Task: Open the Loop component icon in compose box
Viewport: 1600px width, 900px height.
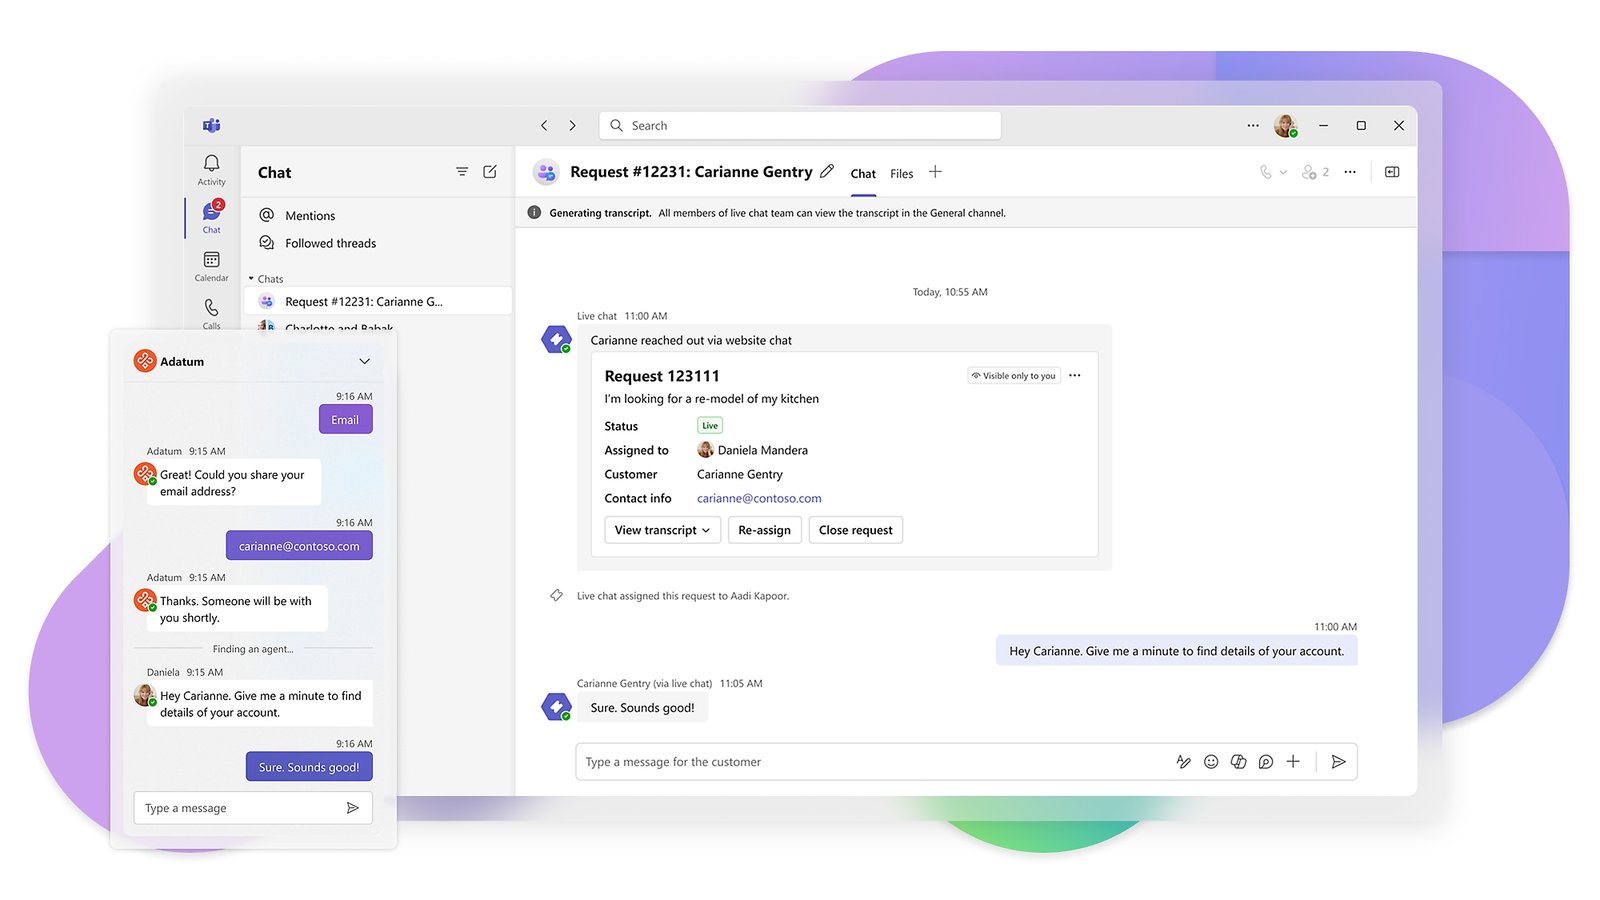Action: pyautogui.click(x=1266, y=762)
